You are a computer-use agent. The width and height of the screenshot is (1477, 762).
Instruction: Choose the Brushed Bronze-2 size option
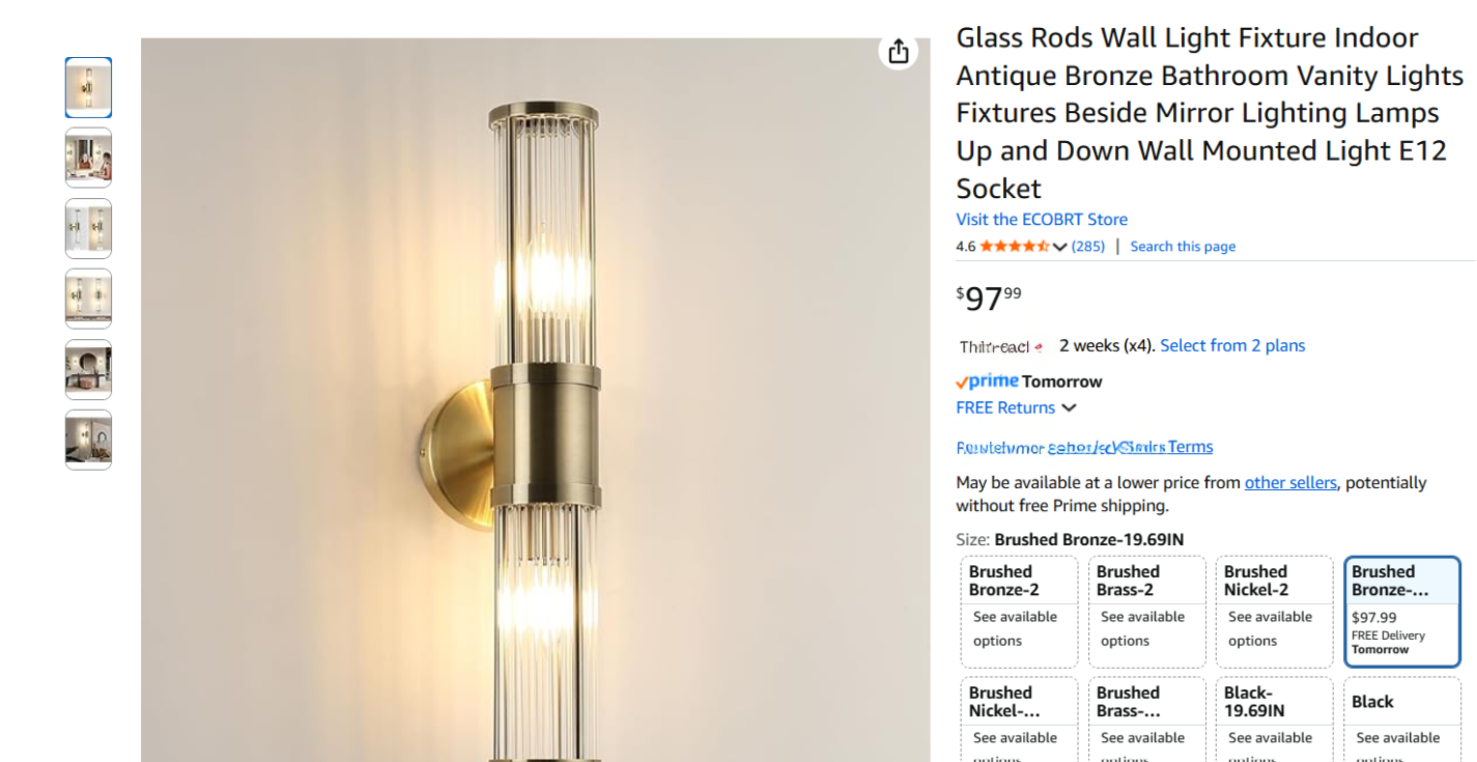(x=1019, y=611)
